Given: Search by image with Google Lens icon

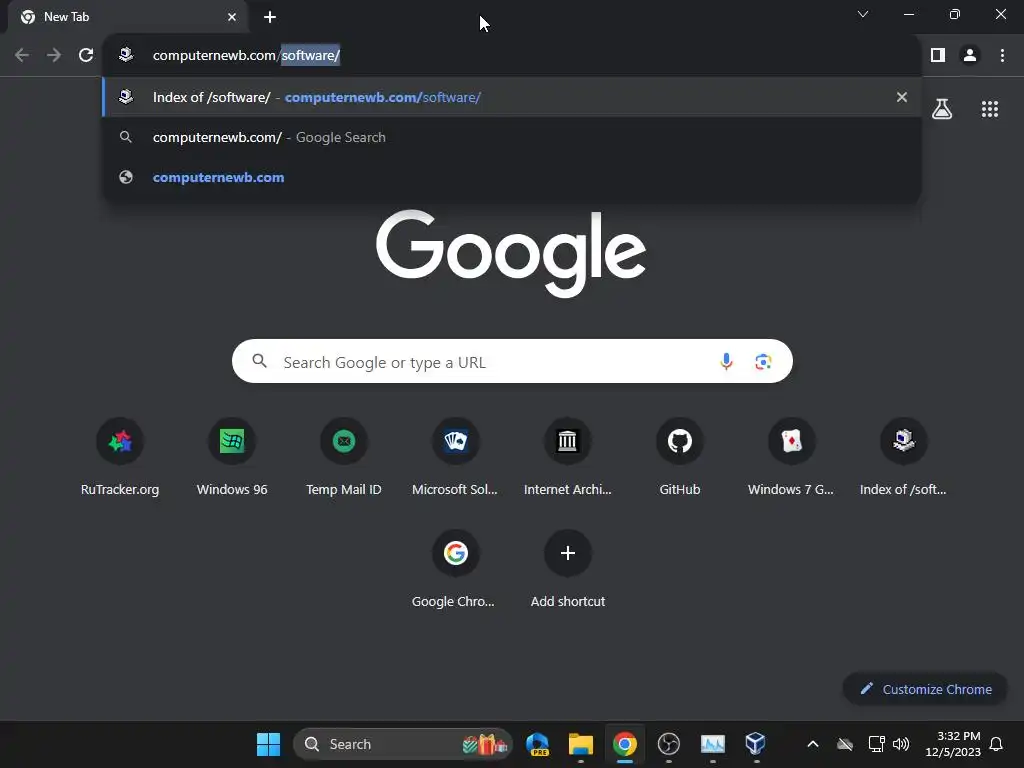Looking at the screenshot, I should [x=763, y=361].
